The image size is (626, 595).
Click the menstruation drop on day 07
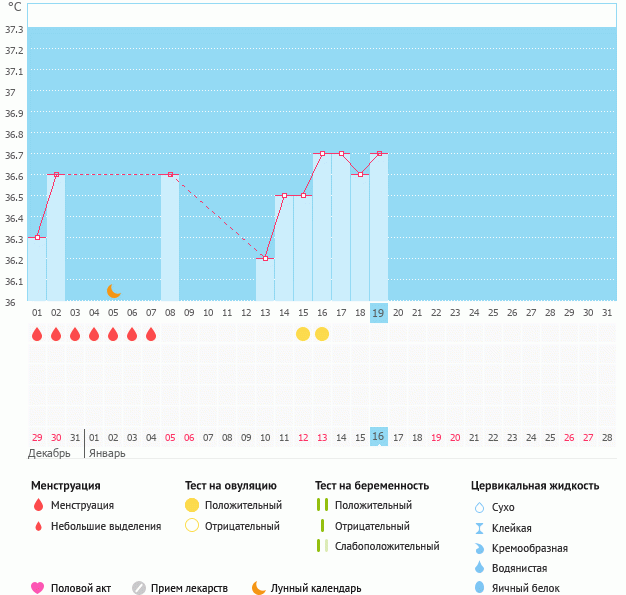(151, 334)
